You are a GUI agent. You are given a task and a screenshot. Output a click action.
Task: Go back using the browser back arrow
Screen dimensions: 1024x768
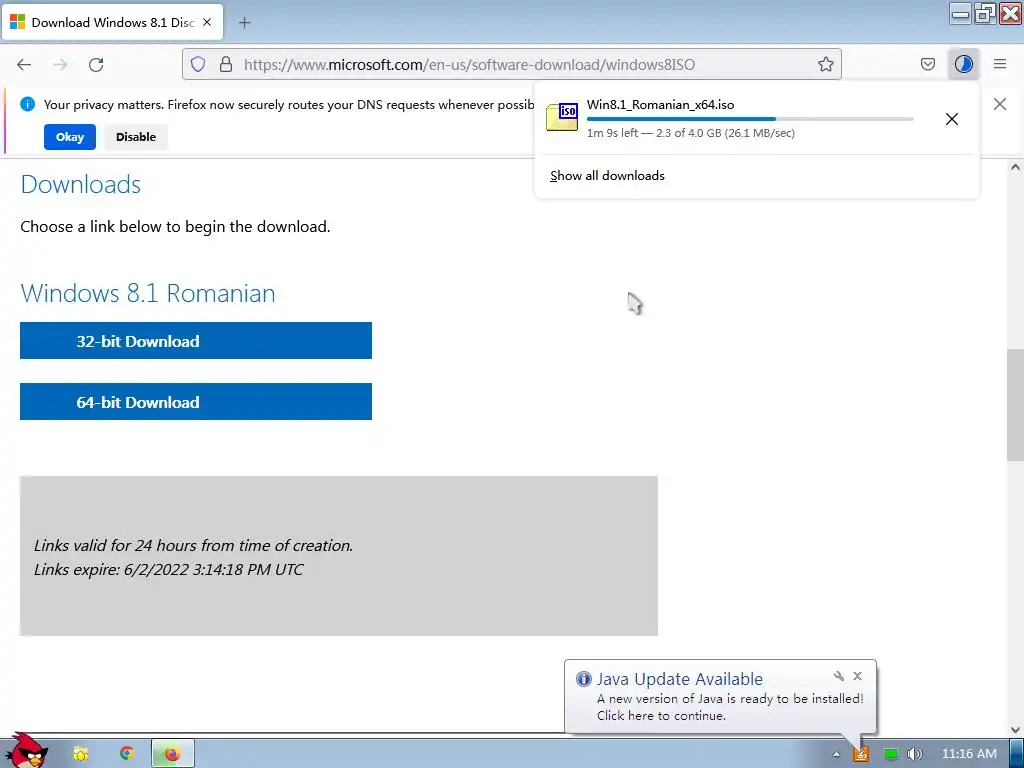tap(24, 64)
